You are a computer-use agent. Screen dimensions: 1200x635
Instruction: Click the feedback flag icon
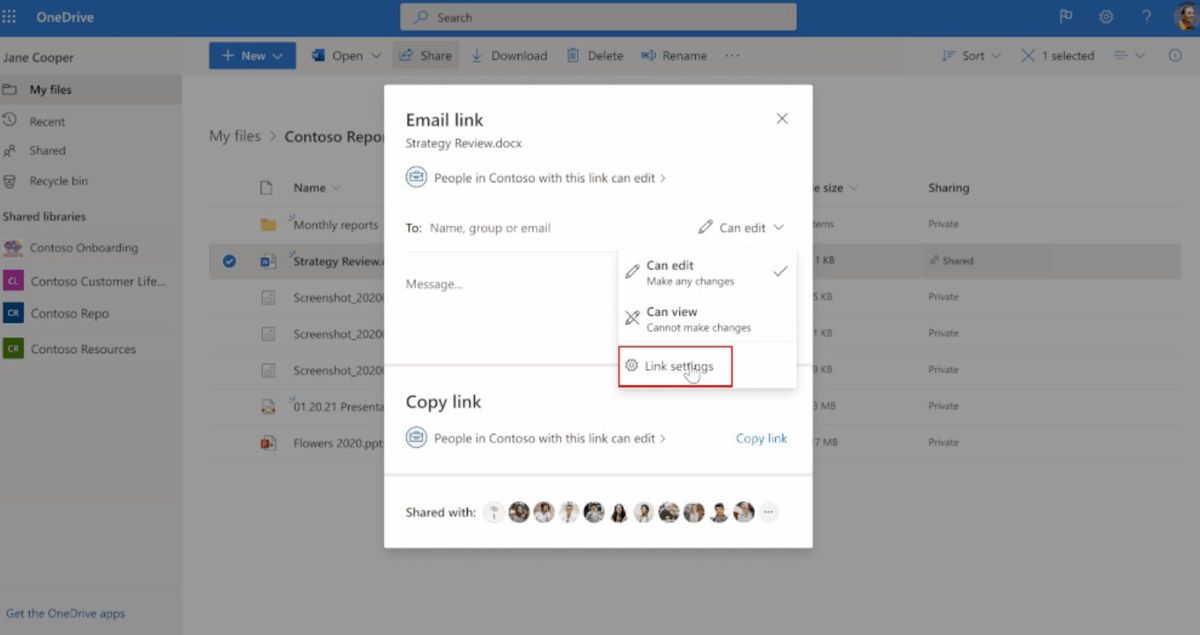click(1065, 16)
